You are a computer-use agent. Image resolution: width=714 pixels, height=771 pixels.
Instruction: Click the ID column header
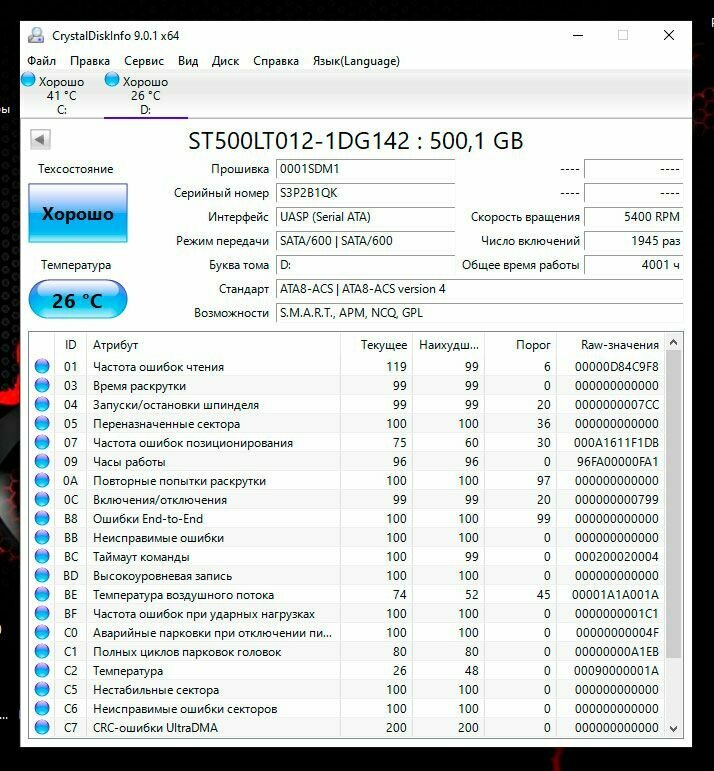point(70,345)
